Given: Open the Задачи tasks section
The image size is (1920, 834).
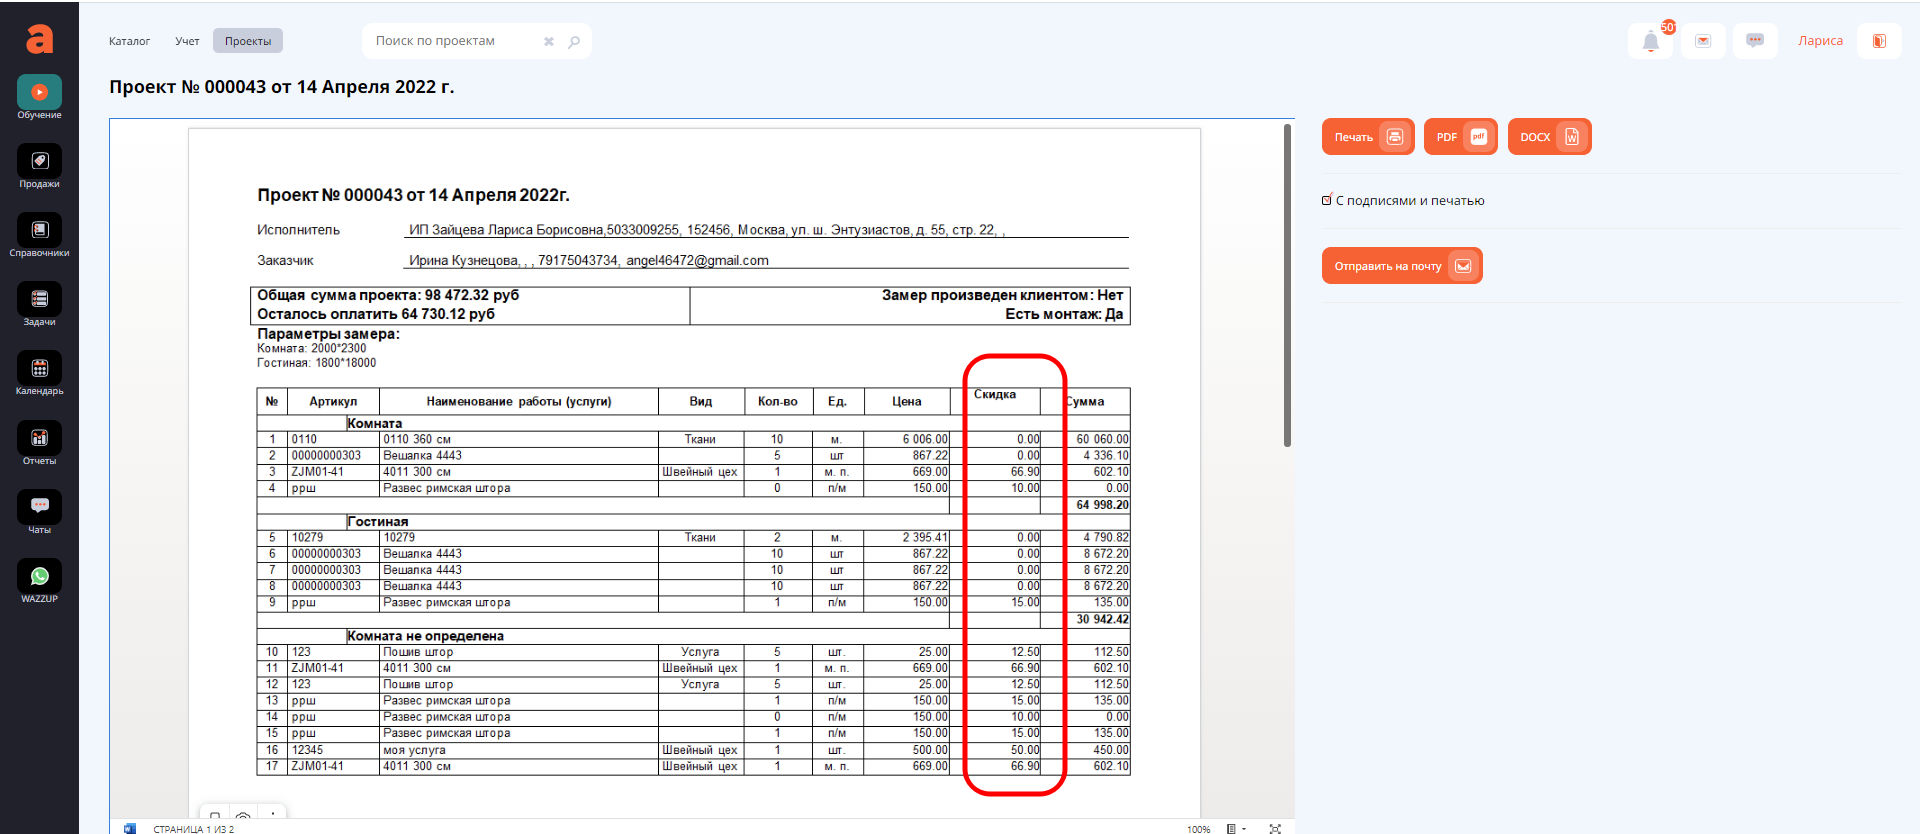Looking at the screenshot, I should pyautogui.click(x=39, y=300).
